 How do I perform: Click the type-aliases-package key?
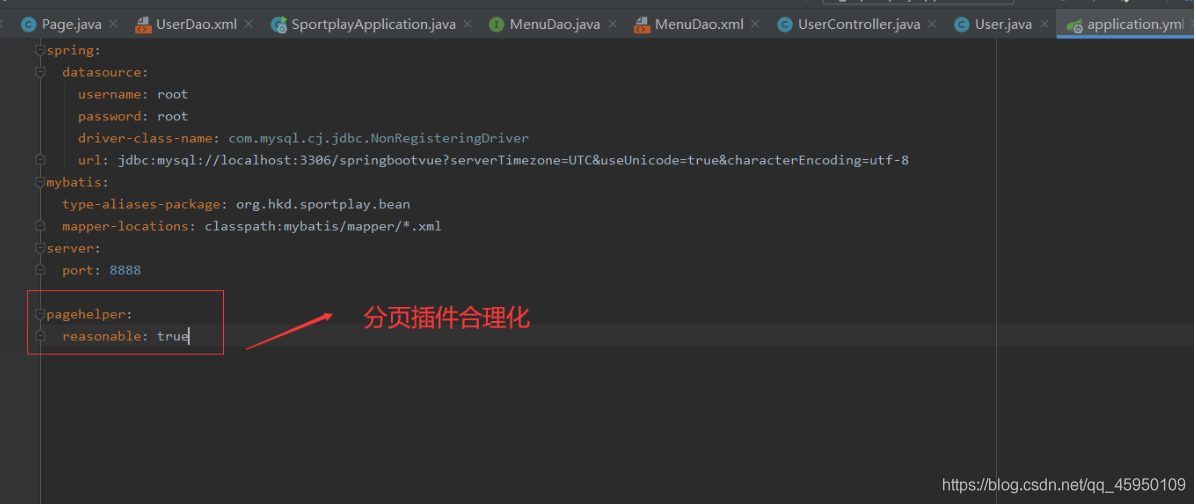[141, 204]
